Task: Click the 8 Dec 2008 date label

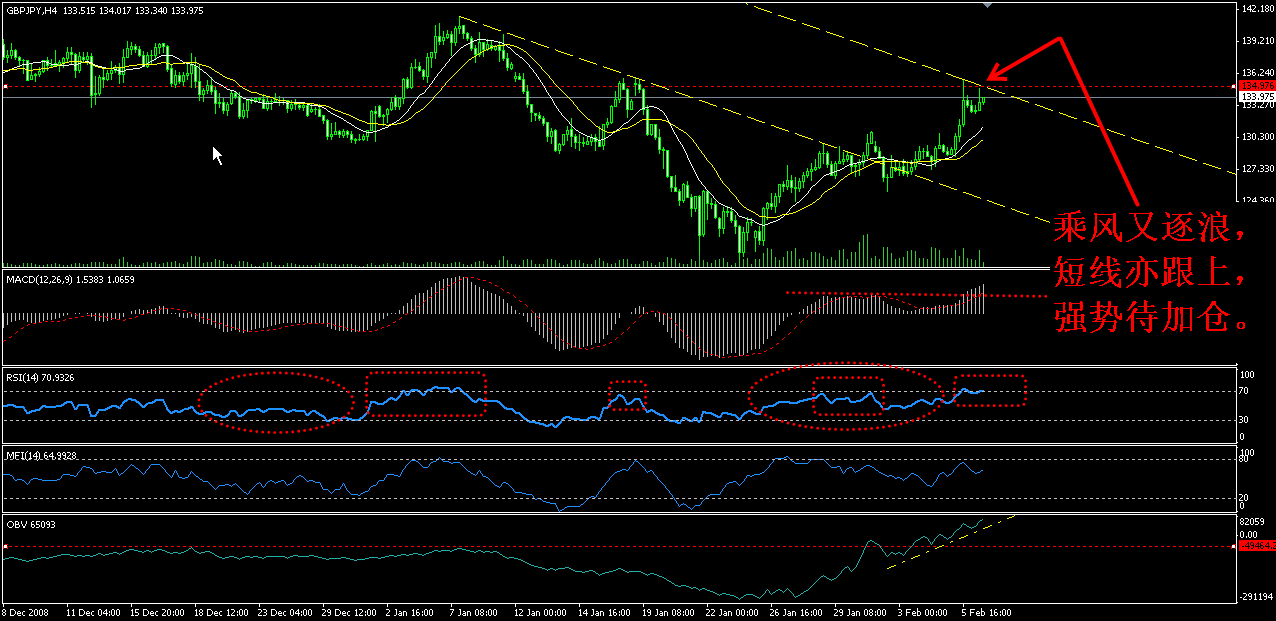Action: (24, 611)
